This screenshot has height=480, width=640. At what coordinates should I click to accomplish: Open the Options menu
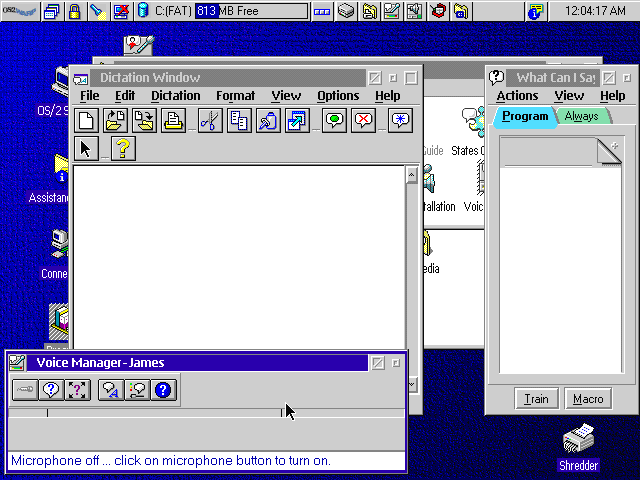pyautogui.click(x=338, y=96)
